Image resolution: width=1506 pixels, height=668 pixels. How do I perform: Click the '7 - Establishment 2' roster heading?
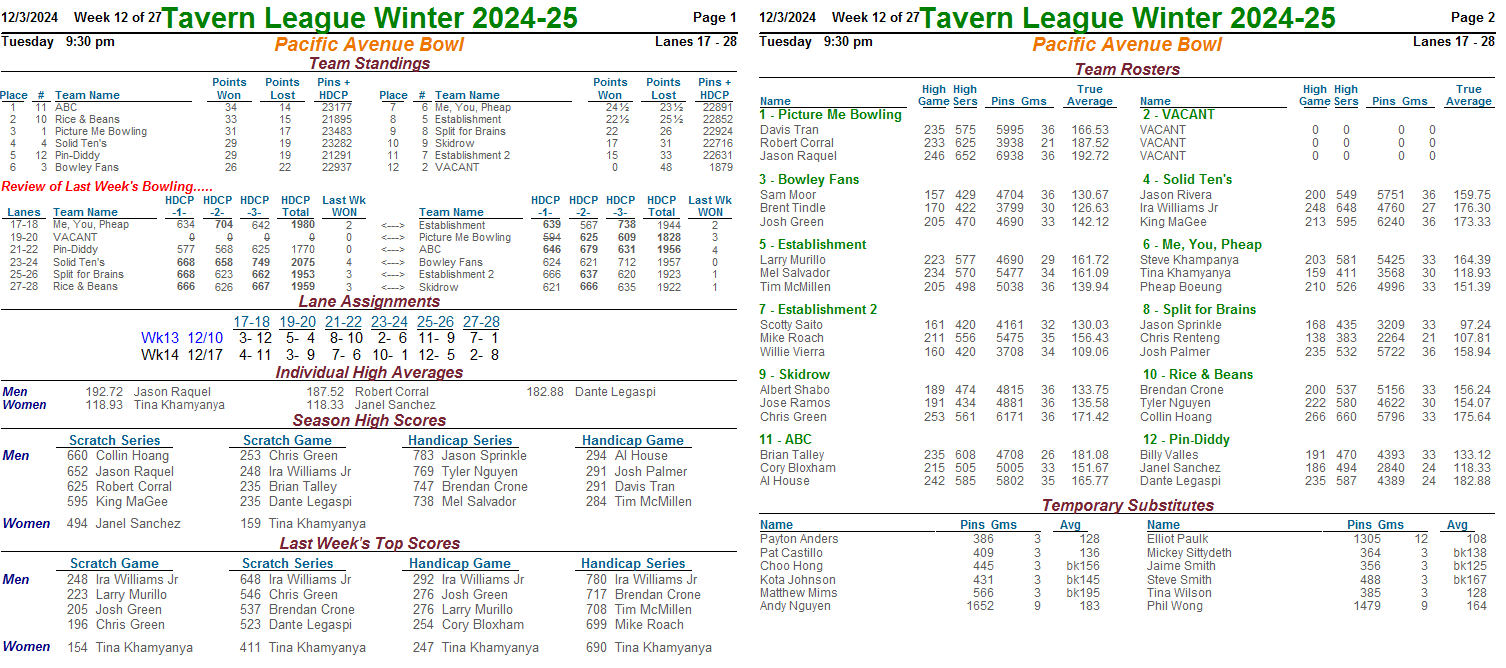pos(818,309)
